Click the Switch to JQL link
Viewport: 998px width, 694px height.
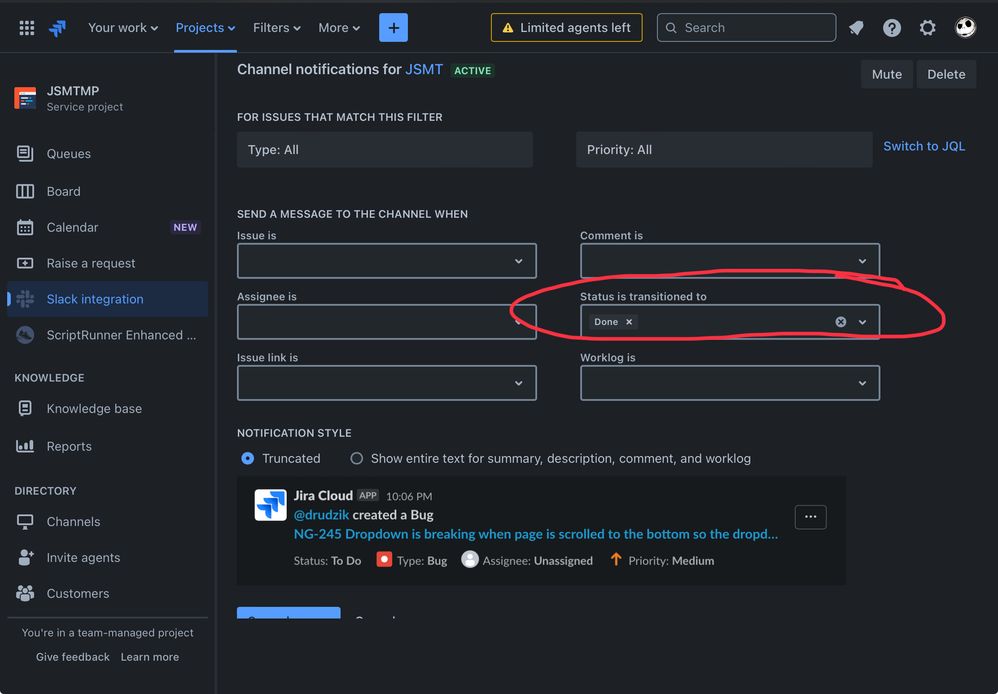click(924, 146)
